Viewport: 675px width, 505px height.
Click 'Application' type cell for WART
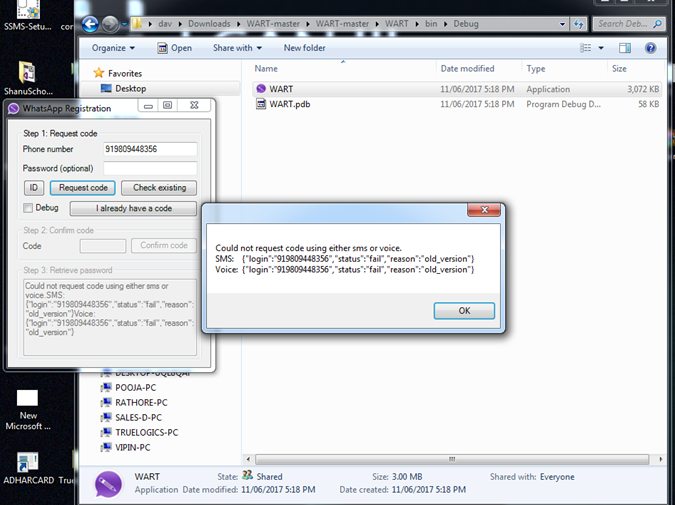pyautogui.click(x=548, y=89)
